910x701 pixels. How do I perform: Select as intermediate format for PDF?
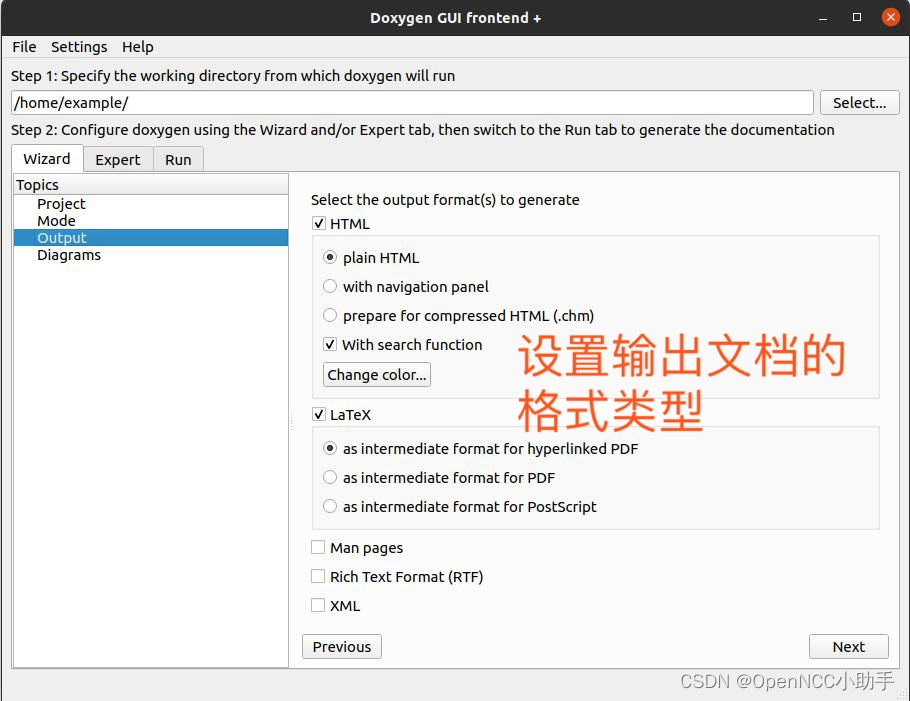330,477
